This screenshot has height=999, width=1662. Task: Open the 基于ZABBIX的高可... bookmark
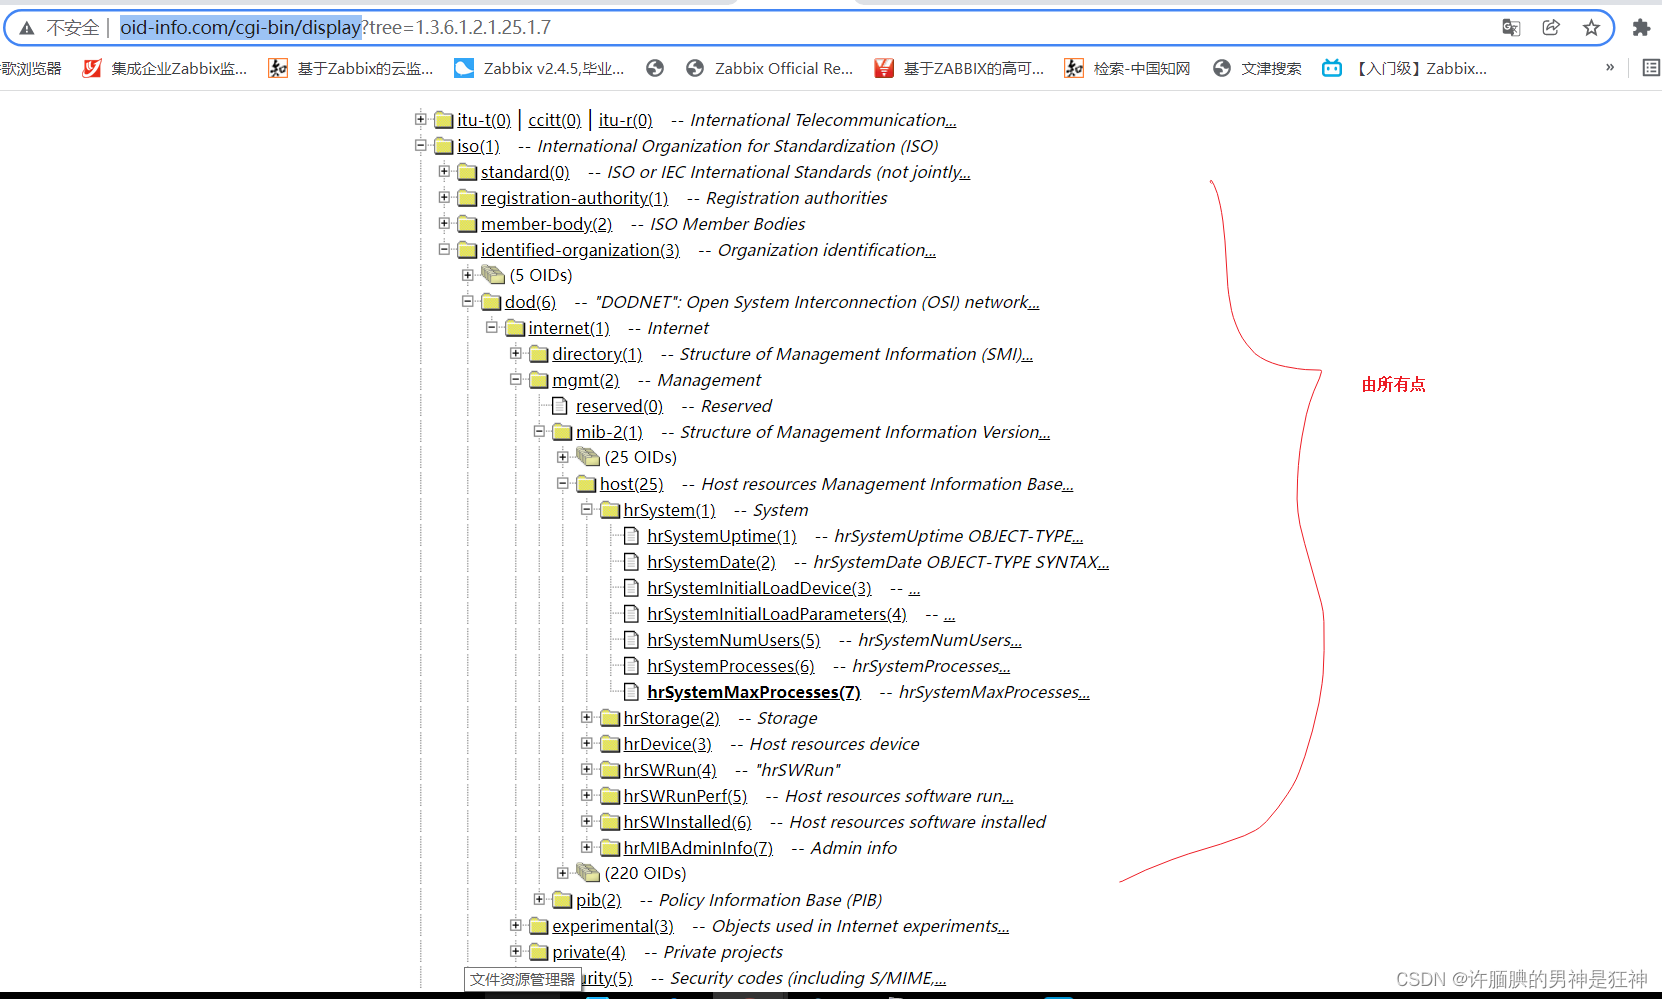click(x=959, y=68)
